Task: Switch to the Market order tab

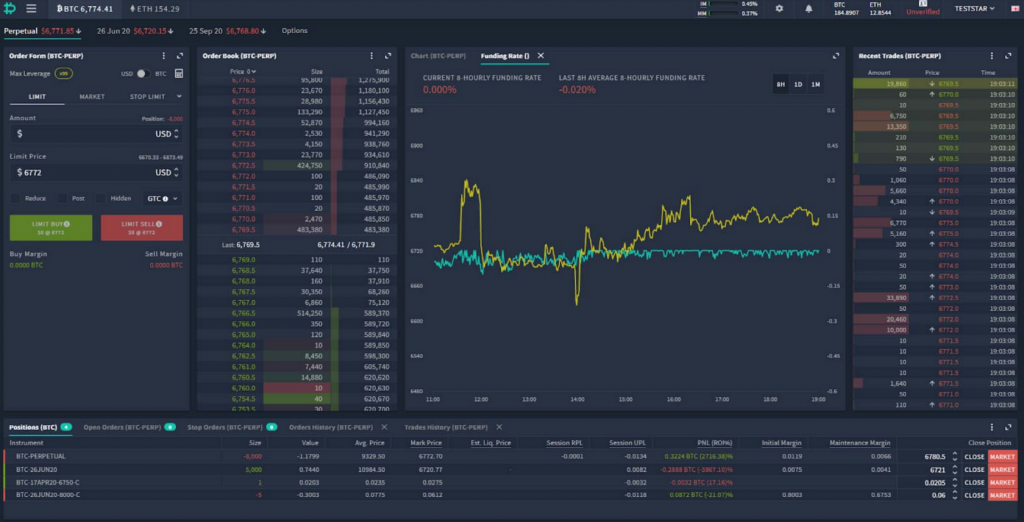Action: tap(92, 97)
